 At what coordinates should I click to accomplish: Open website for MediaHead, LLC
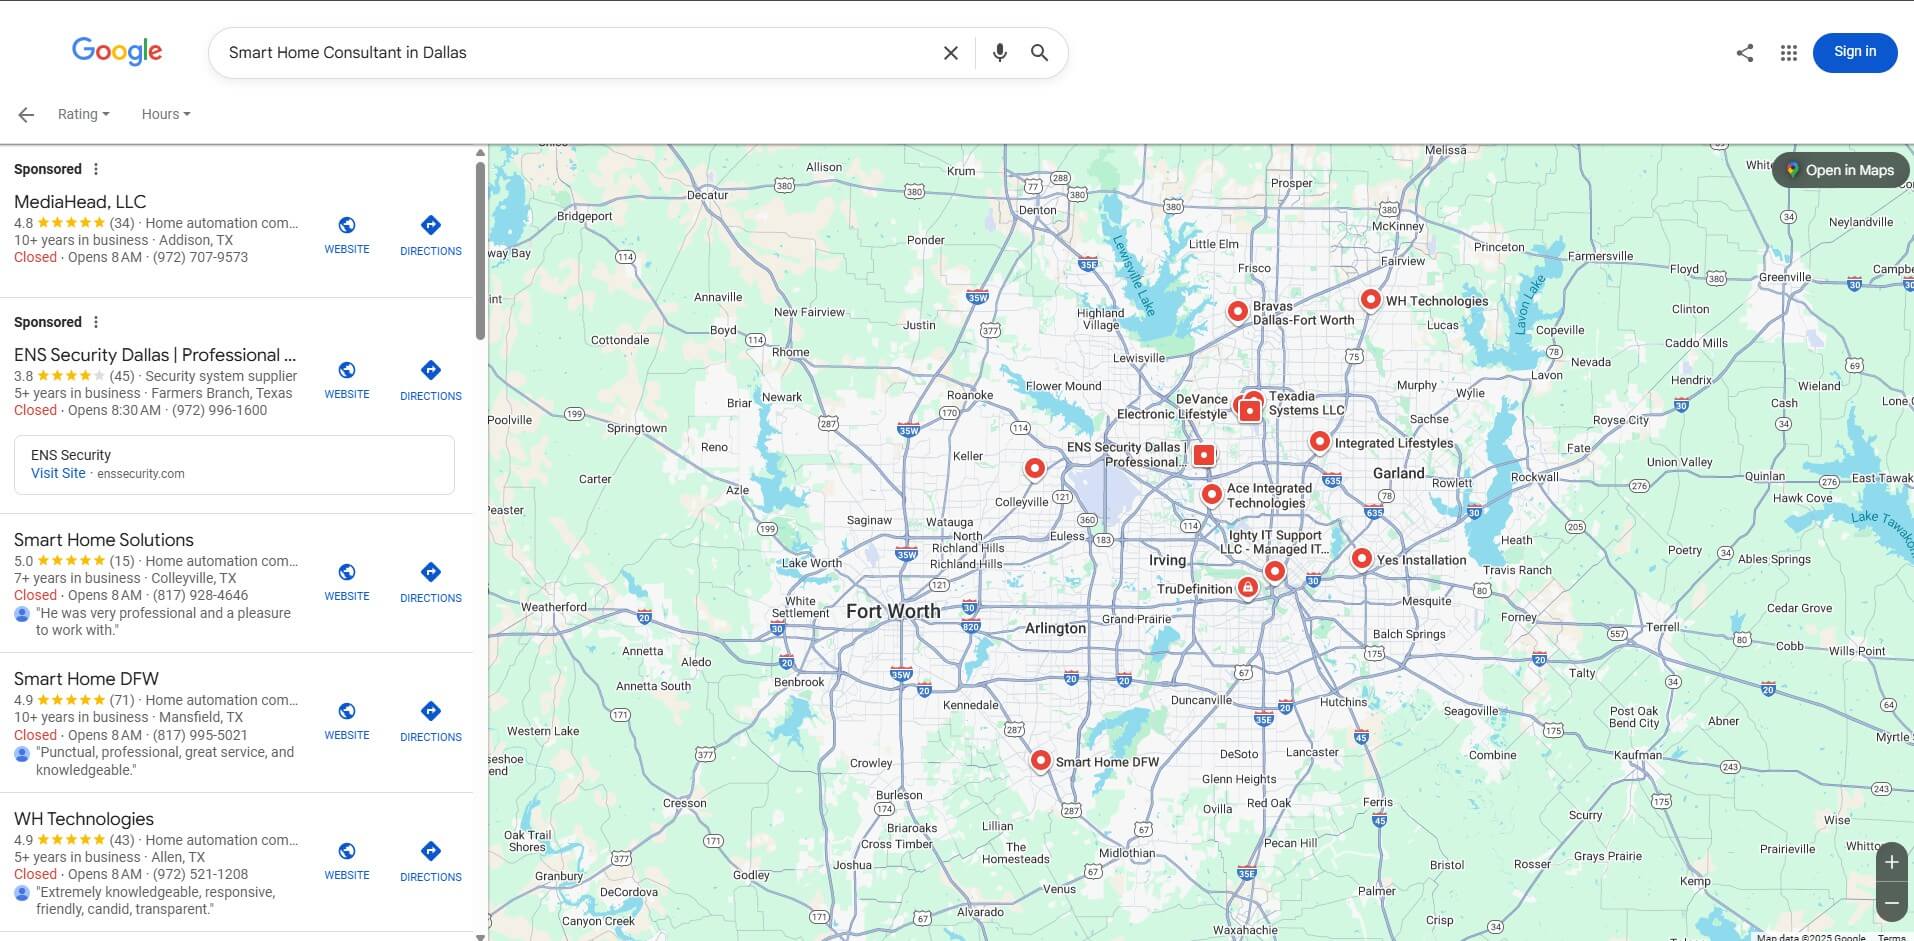(x=347, y=234)
